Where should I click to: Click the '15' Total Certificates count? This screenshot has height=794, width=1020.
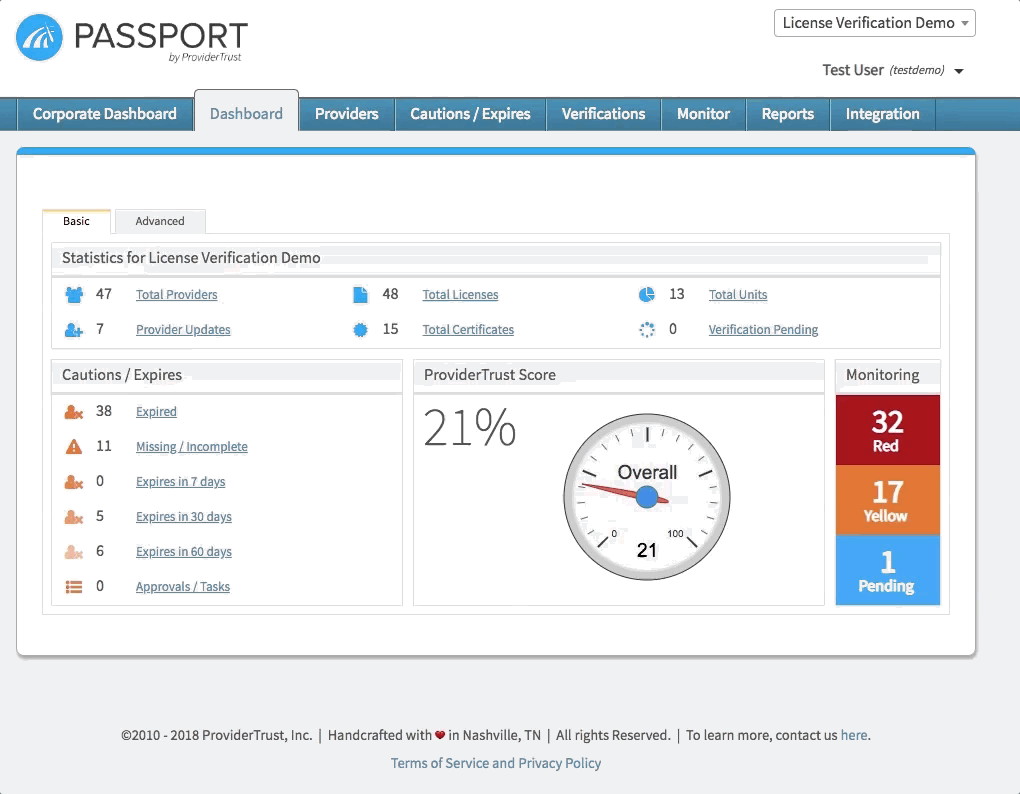[x=390, y=329]
